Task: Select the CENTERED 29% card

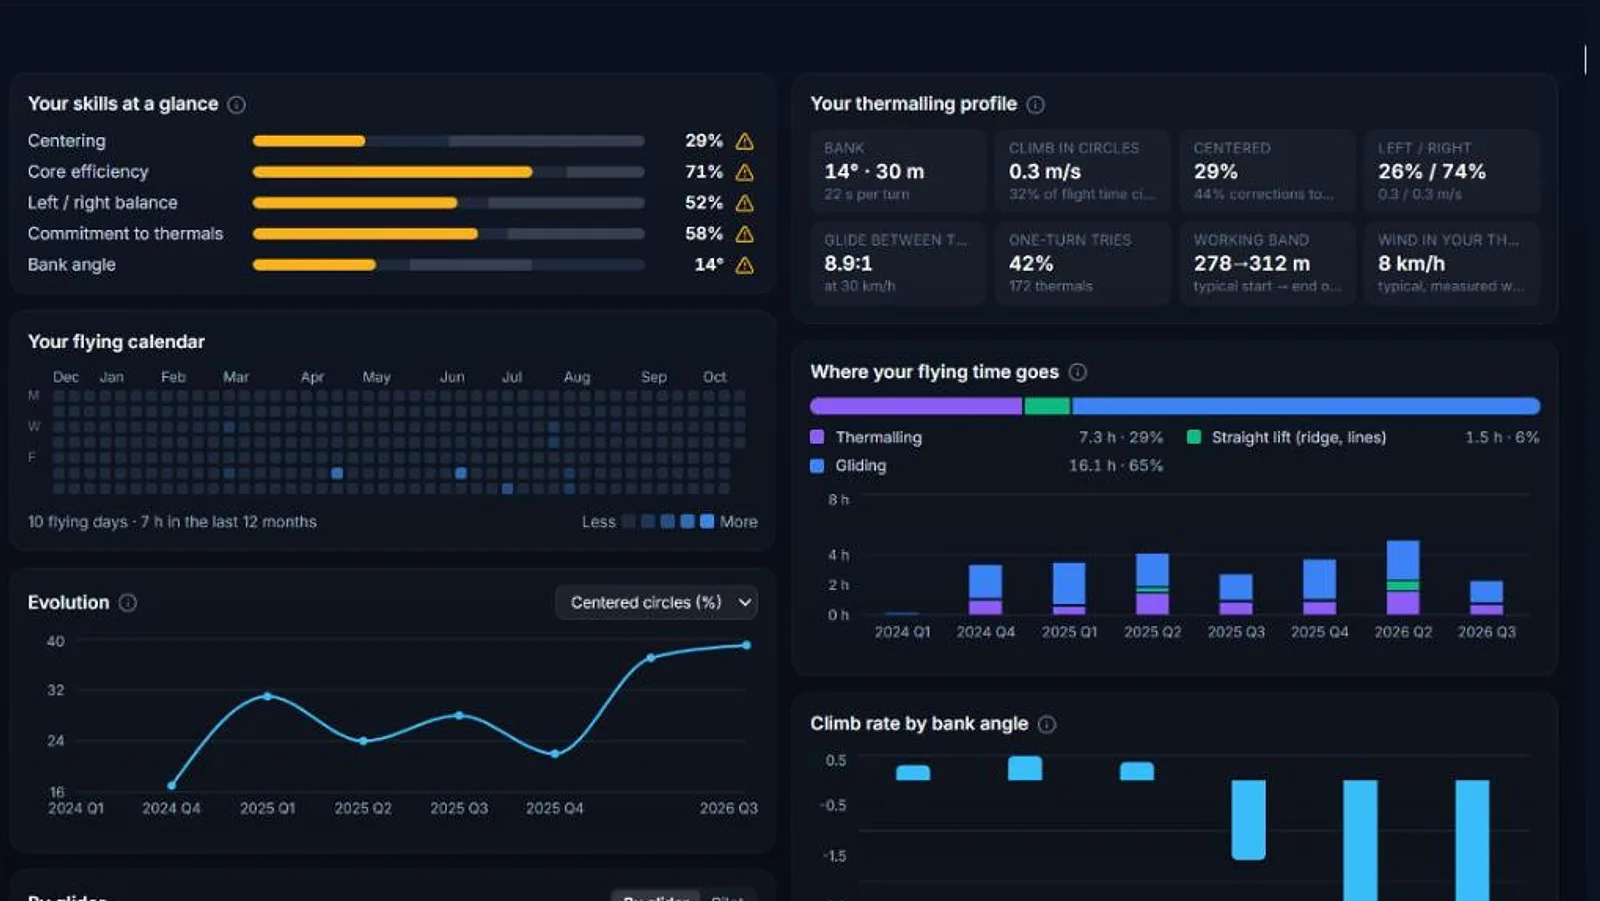Action: 1266,171
